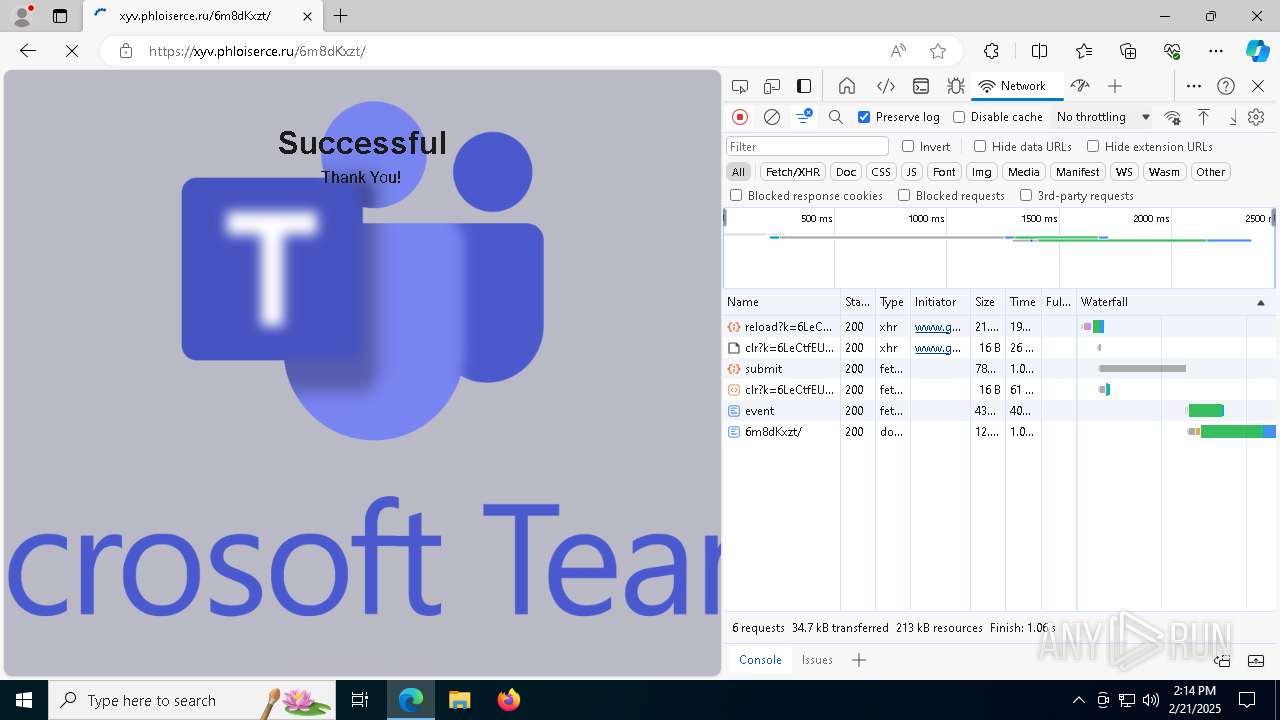Click the browser address bar URL
This screenshot has height=720, width=1280.
[257, 51]
